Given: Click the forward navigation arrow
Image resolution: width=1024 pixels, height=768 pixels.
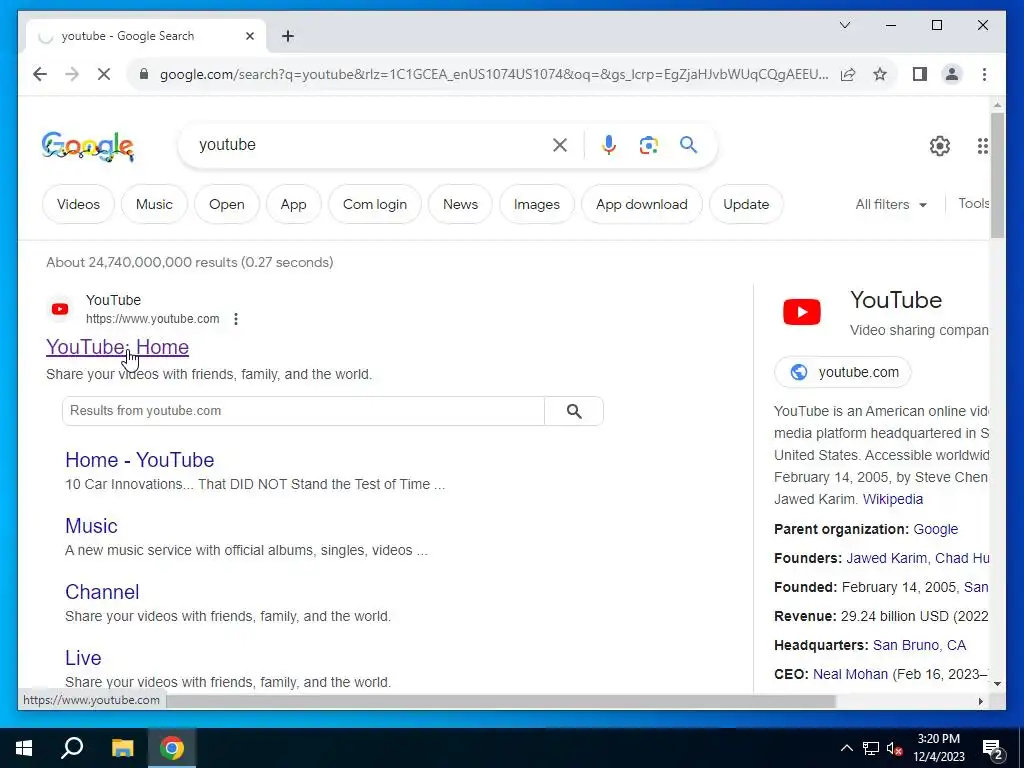Looking at the screenshot, I should (x=72, y=74).
